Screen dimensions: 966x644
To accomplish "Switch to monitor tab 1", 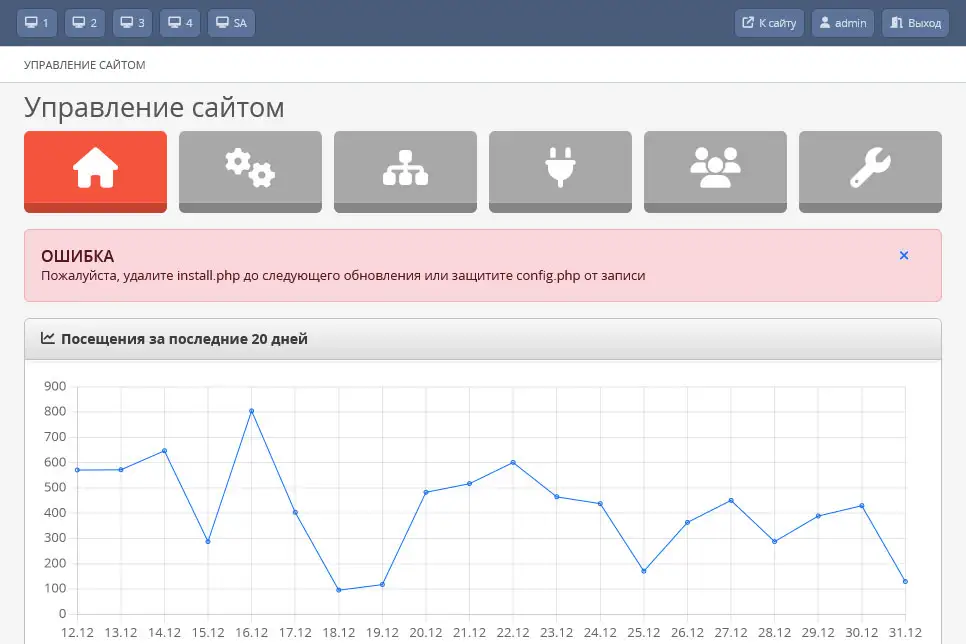I will coord(37,23).
